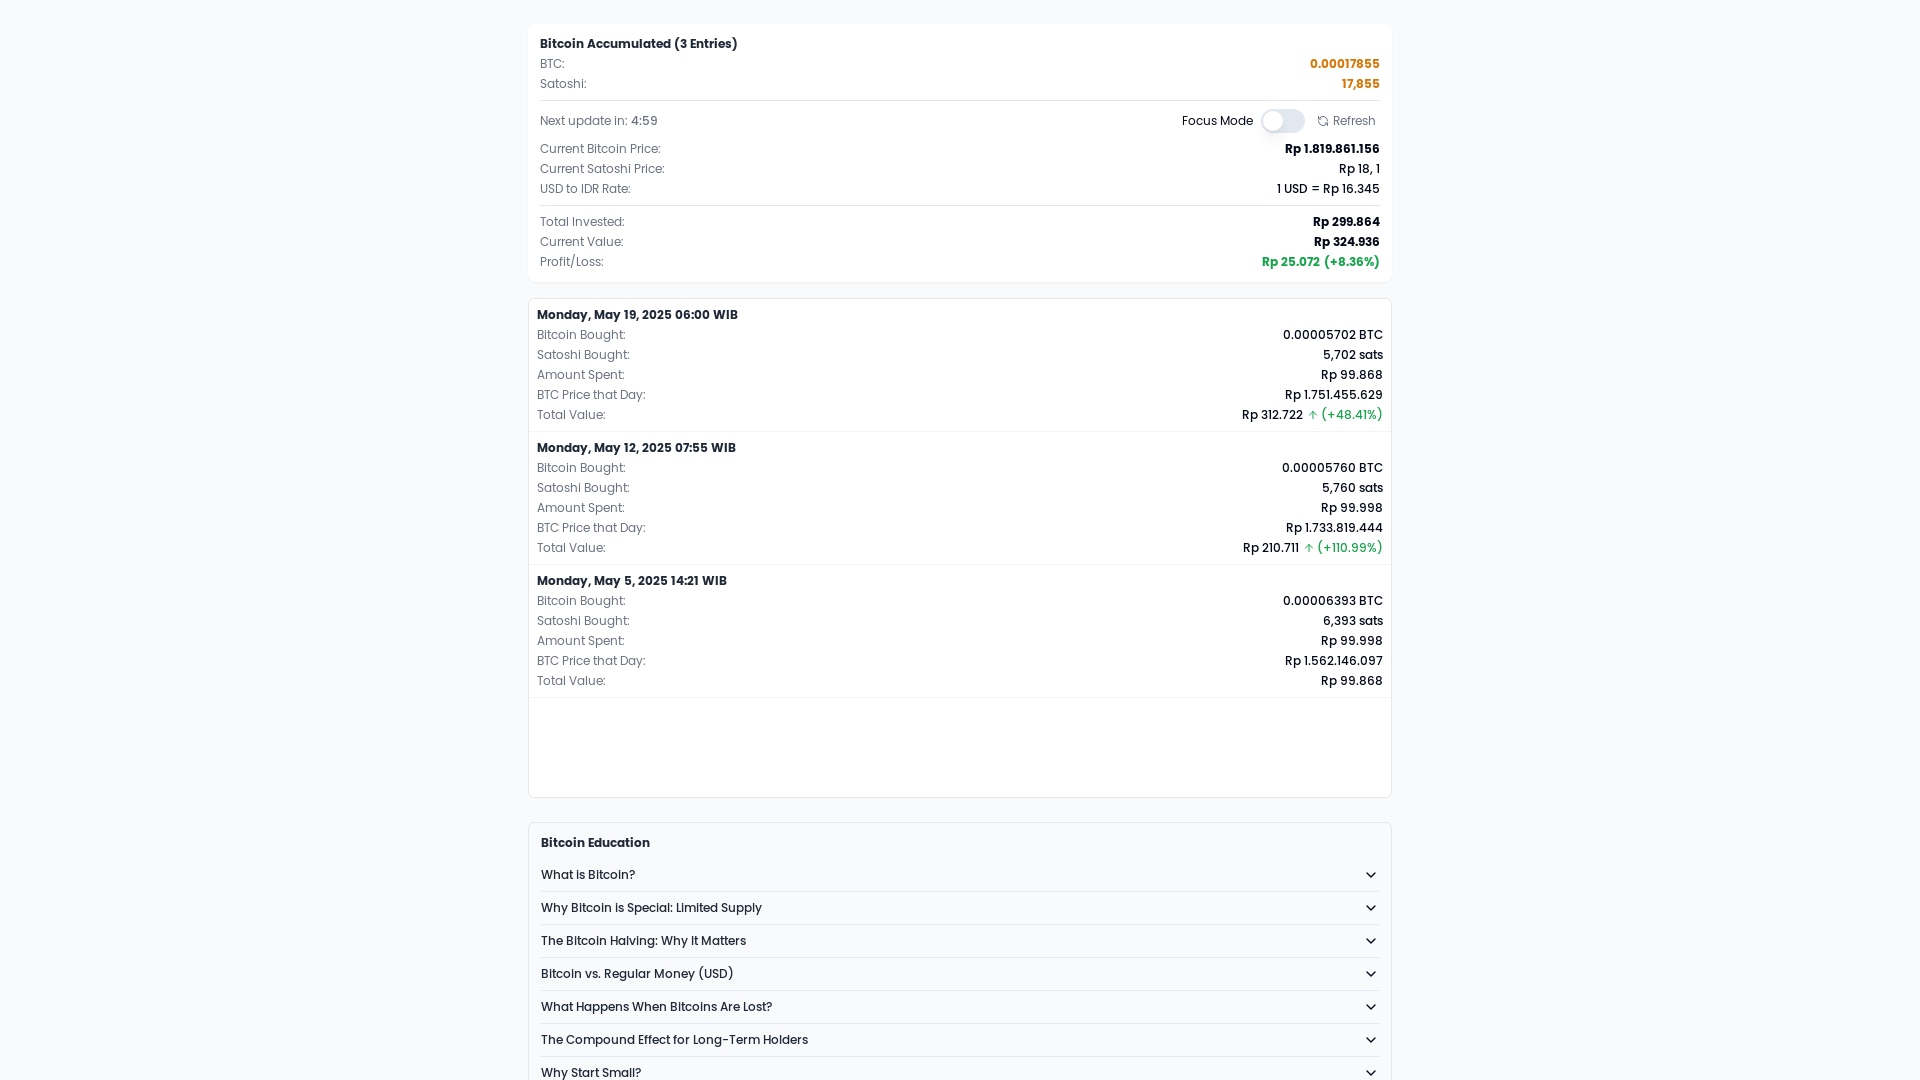The height and width of the screenshot is (1080, 1920).
Task: Click chevron beside 'Why Bitcoin is Special'
Action: click(1371, 908)
